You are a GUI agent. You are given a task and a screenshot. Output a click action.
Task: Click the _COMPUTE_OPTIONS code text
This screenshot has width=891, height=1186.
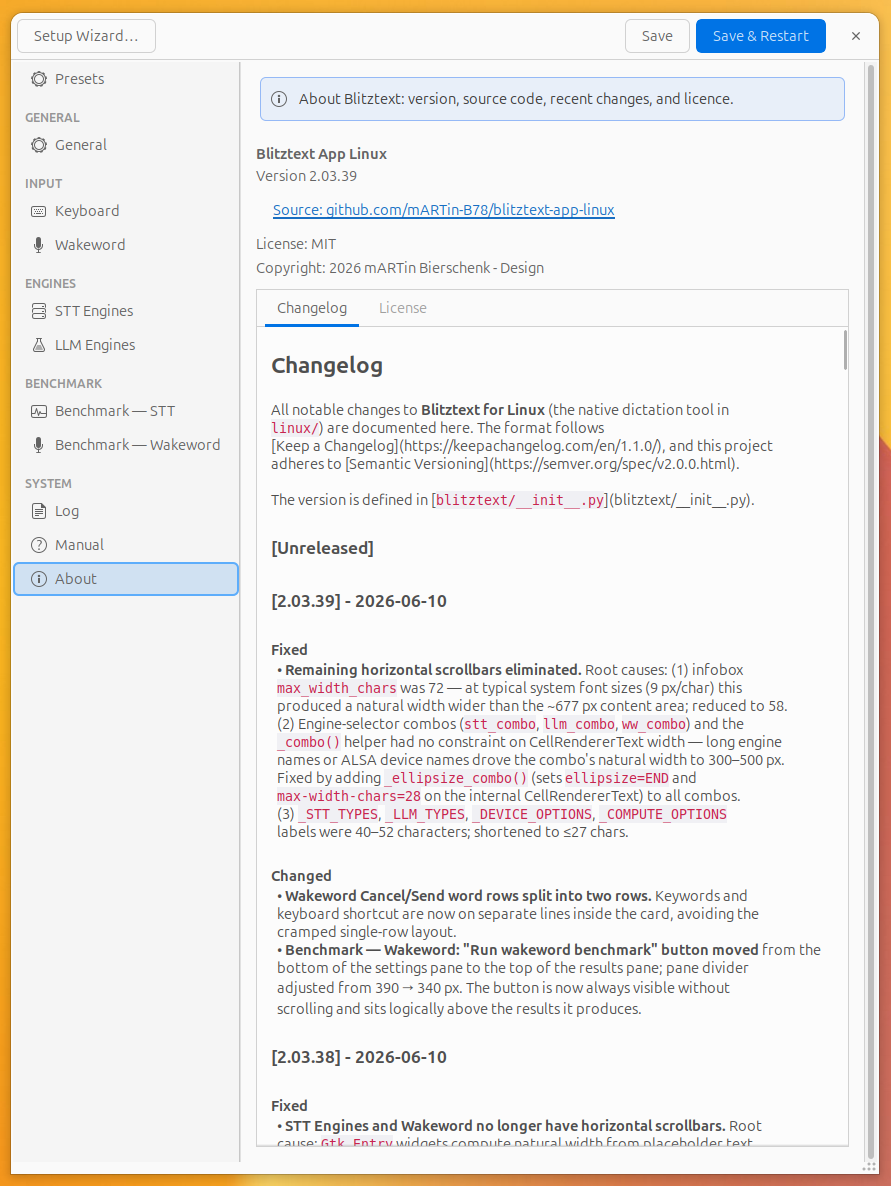663,815
